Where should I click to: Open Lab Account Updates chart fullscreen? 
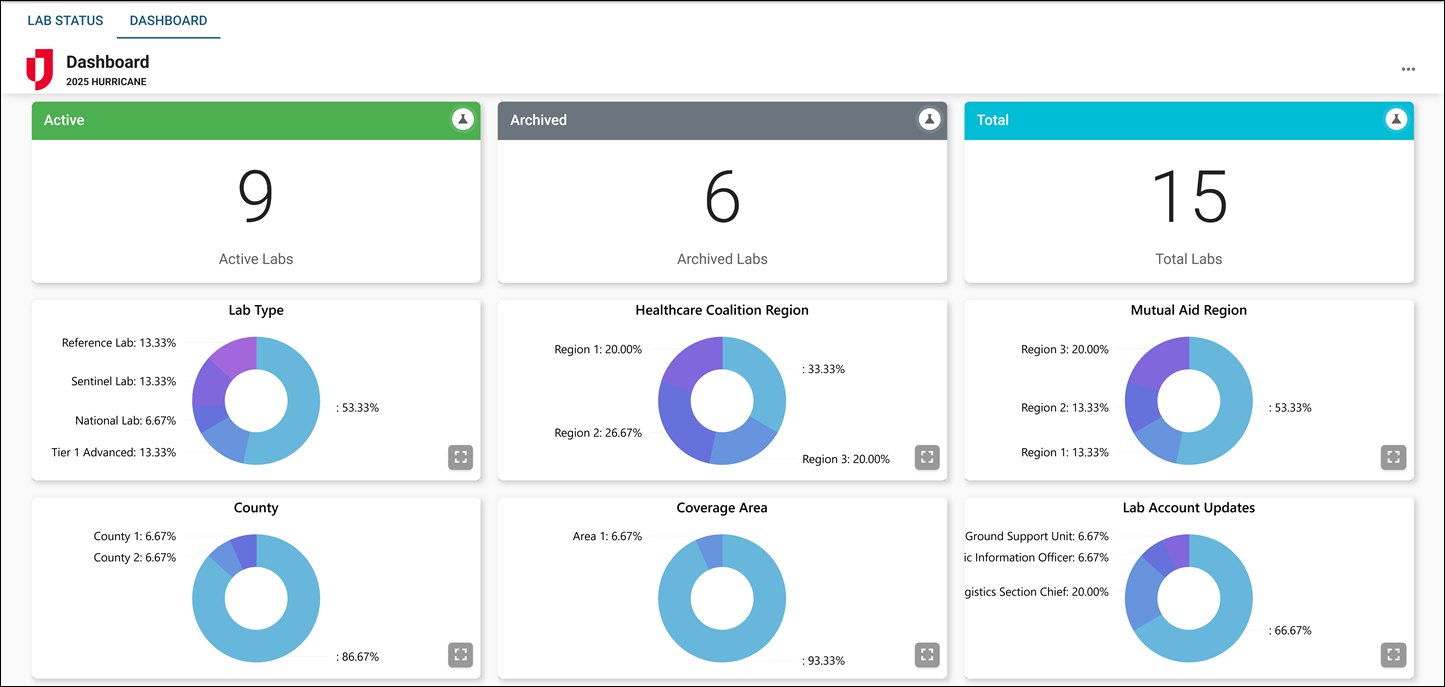pos(1393,655)
